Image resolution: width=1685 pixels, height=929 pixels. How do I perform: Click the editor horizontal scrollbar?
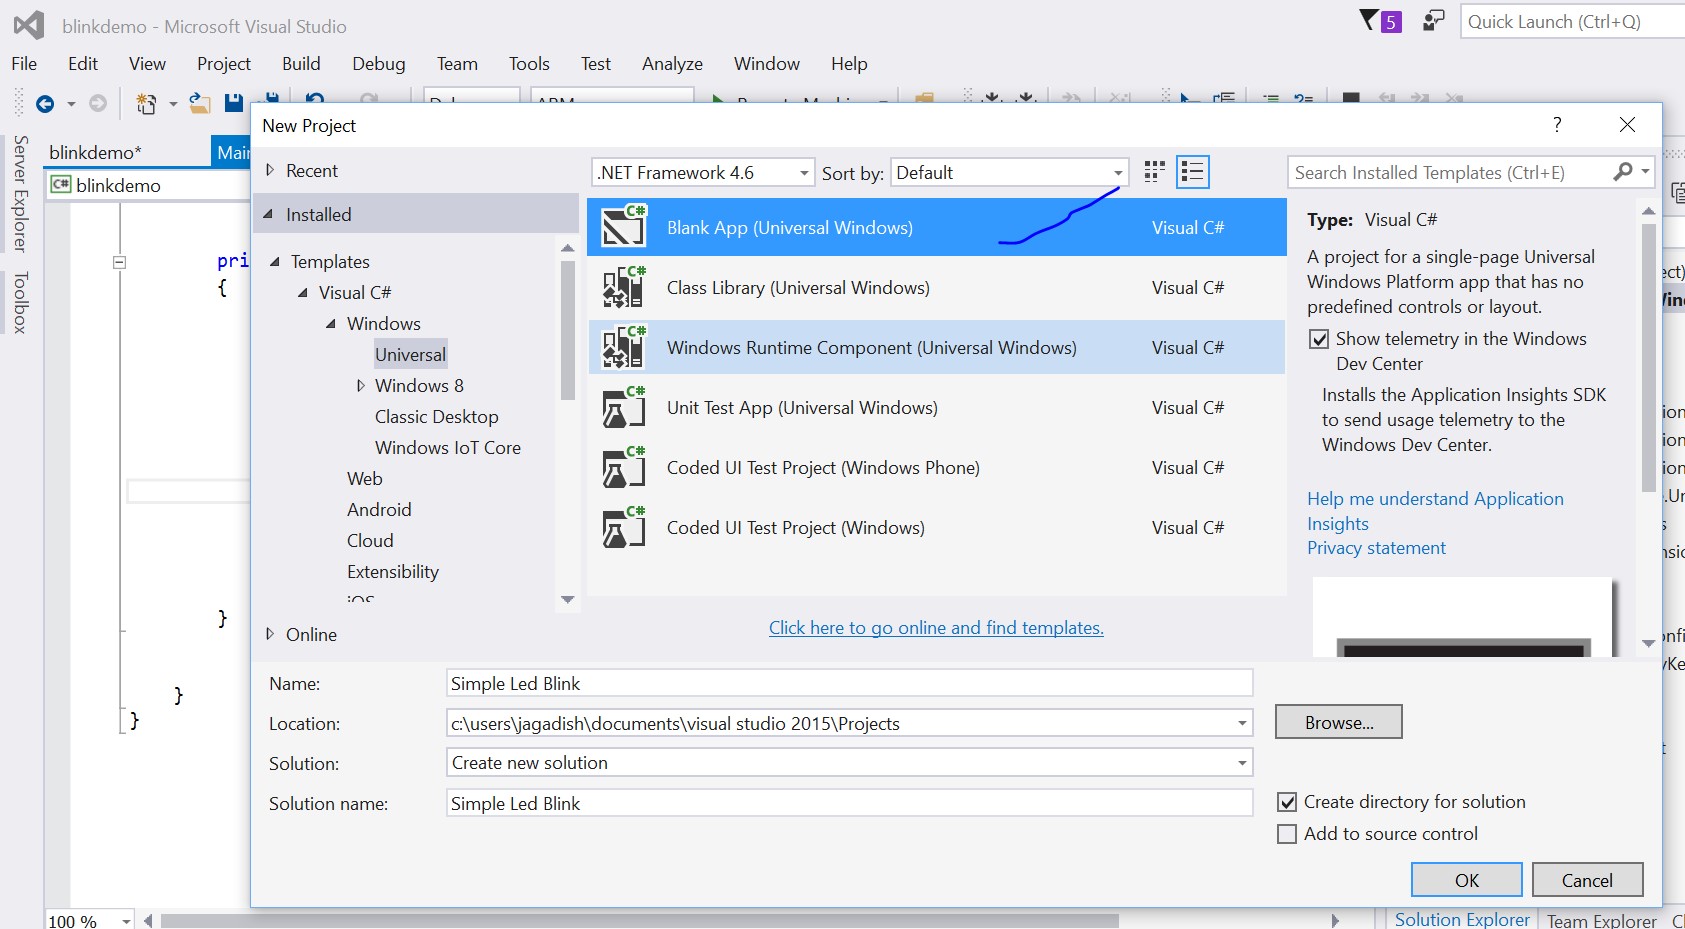tap(640, 920)
